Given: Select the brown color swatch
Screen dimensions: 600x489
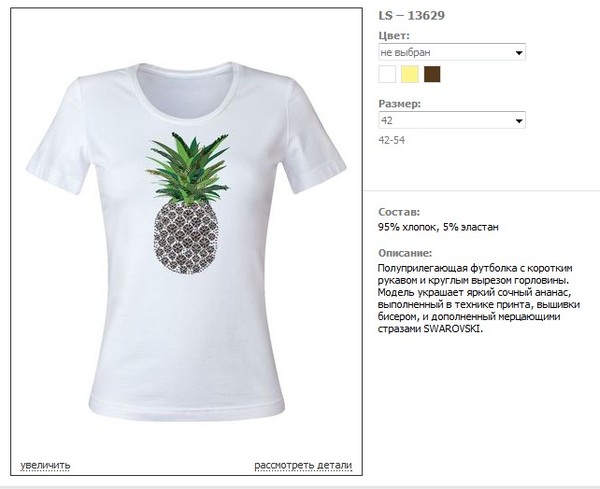Looking at the screenshot, I should tap(432, 74).
